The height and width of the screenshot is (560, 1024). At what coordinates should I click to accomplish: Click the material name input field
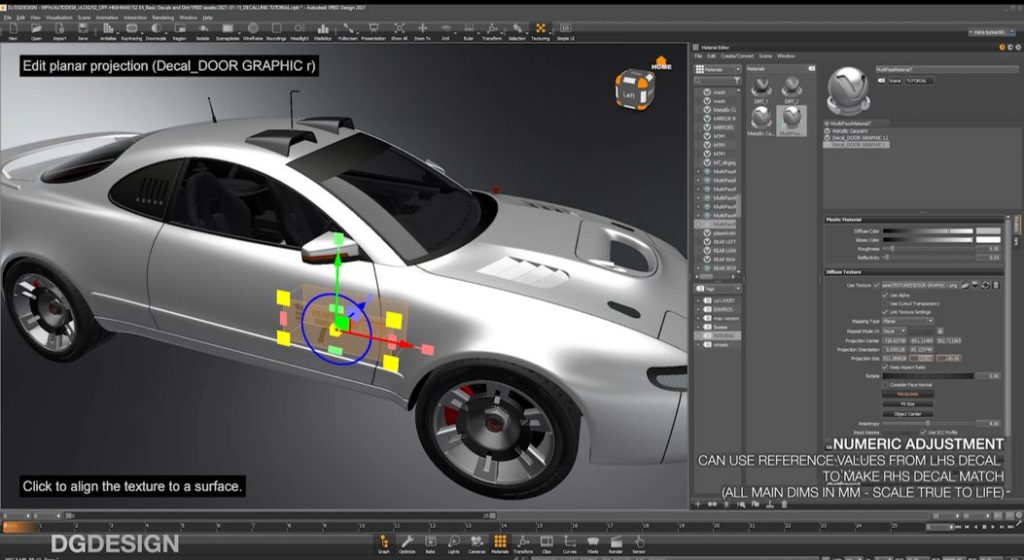pyautogui.click(x=946, y=69)
